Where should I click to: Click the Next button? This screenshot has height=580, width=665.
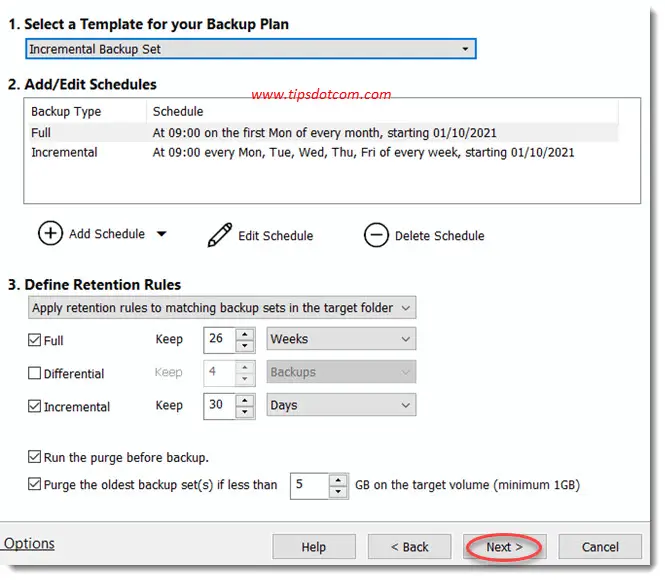tap(504, 547)
